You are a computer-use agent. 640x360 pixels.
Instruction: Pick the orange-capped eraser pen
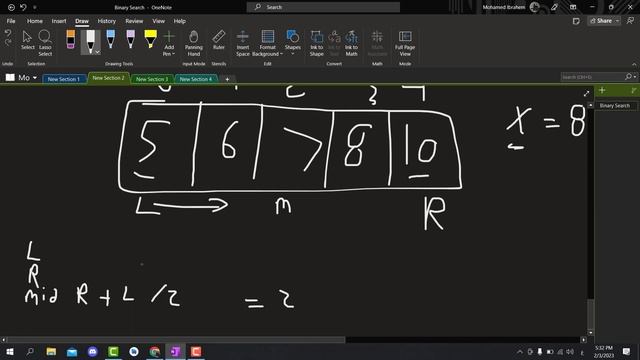[71, 40]
